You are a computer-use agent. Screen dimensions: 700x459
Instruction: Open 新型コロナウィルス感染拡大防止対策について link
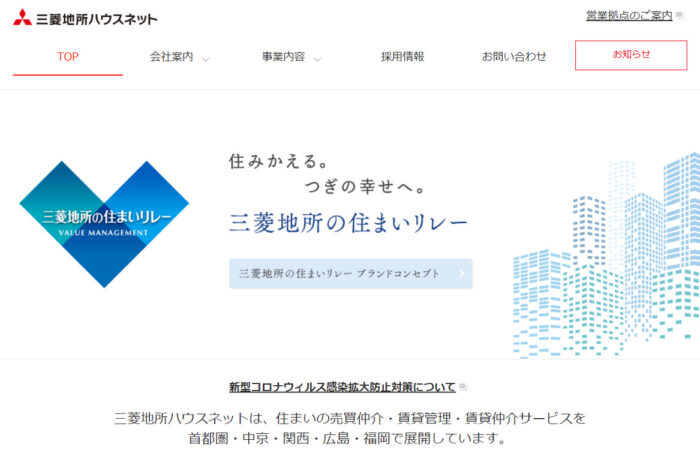point(342,387)
